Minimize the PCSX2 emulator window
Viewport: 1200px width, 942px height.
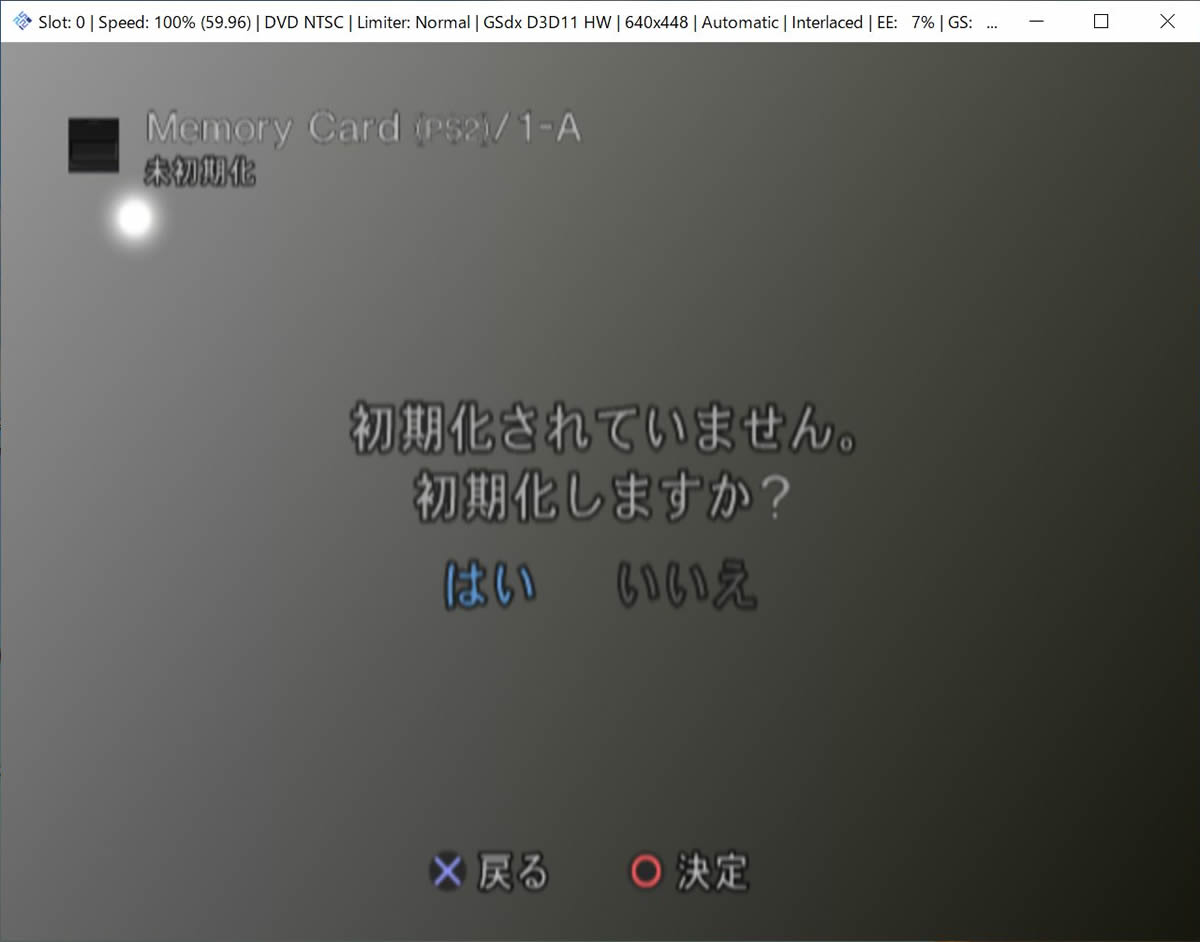click(1034, 21)
